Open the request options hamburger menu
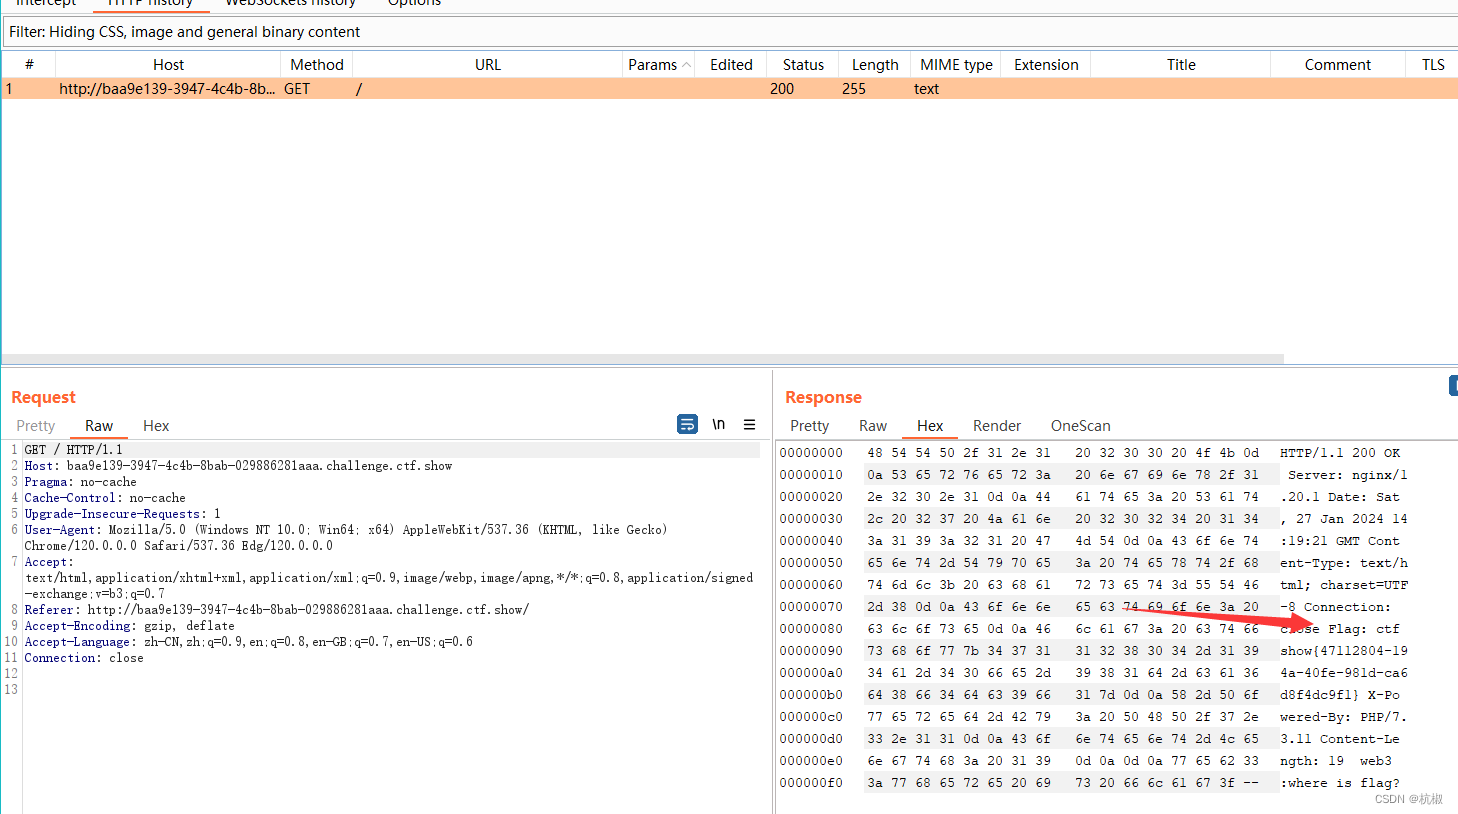This screenshot has width=1458, height=814. 749,425
